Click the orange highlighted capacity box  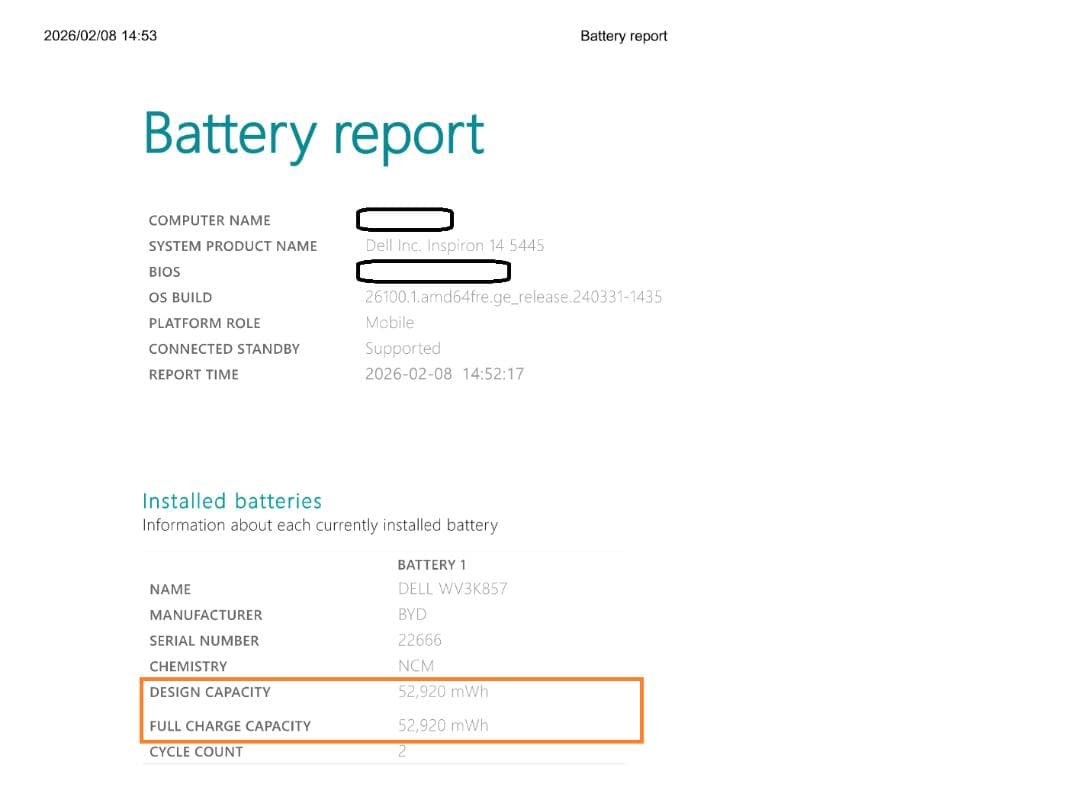[392, 708]
